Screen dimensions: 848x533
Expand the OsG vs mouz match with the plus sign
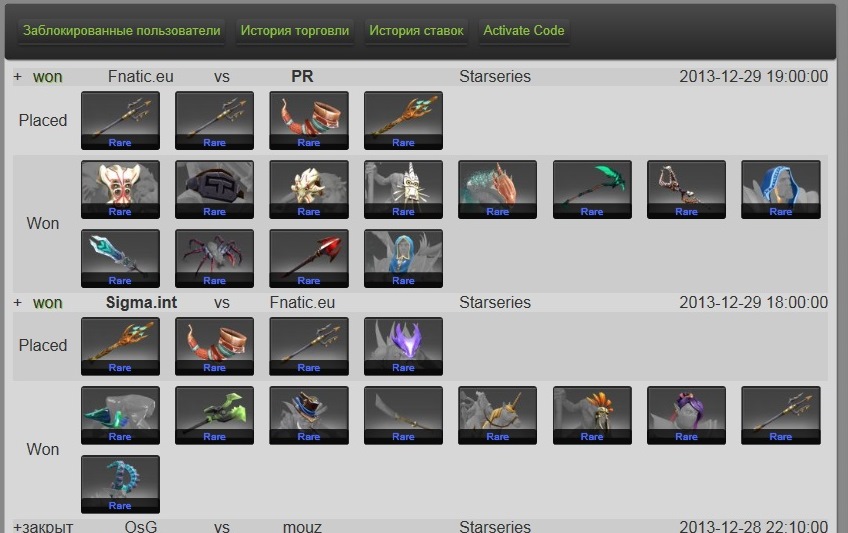(x=17, y=527)
